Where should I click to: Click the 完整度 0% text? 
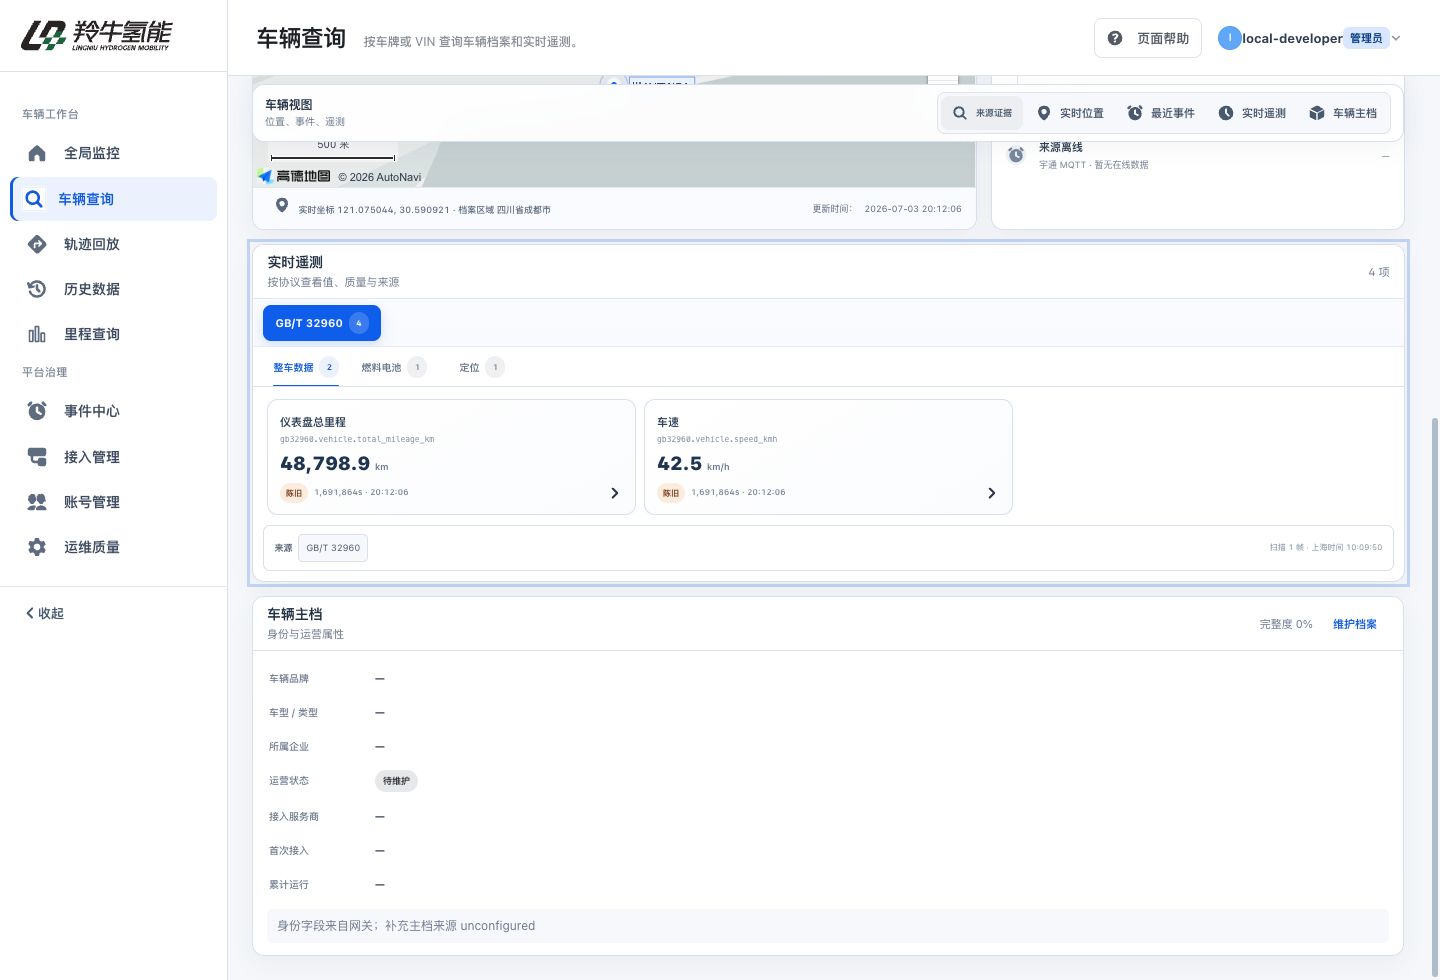tap(1286, 624)
